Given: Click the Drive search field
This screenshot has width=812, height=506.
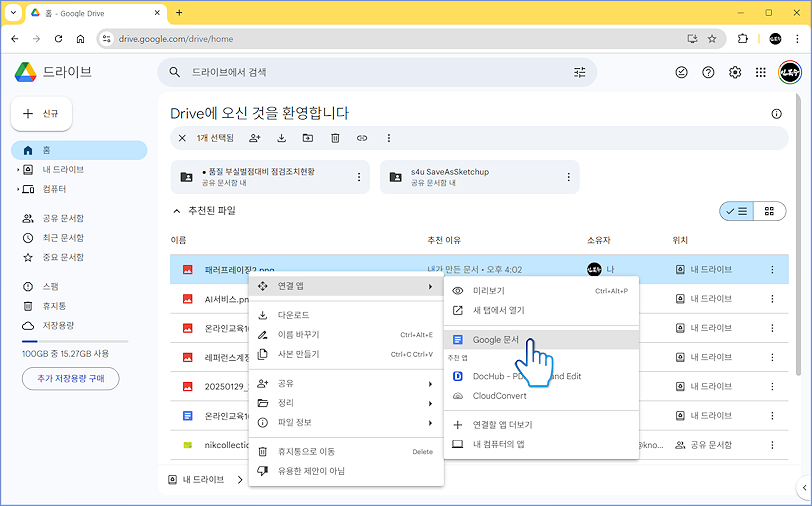Looking at the screenshot, I should [x=377, y=73].
